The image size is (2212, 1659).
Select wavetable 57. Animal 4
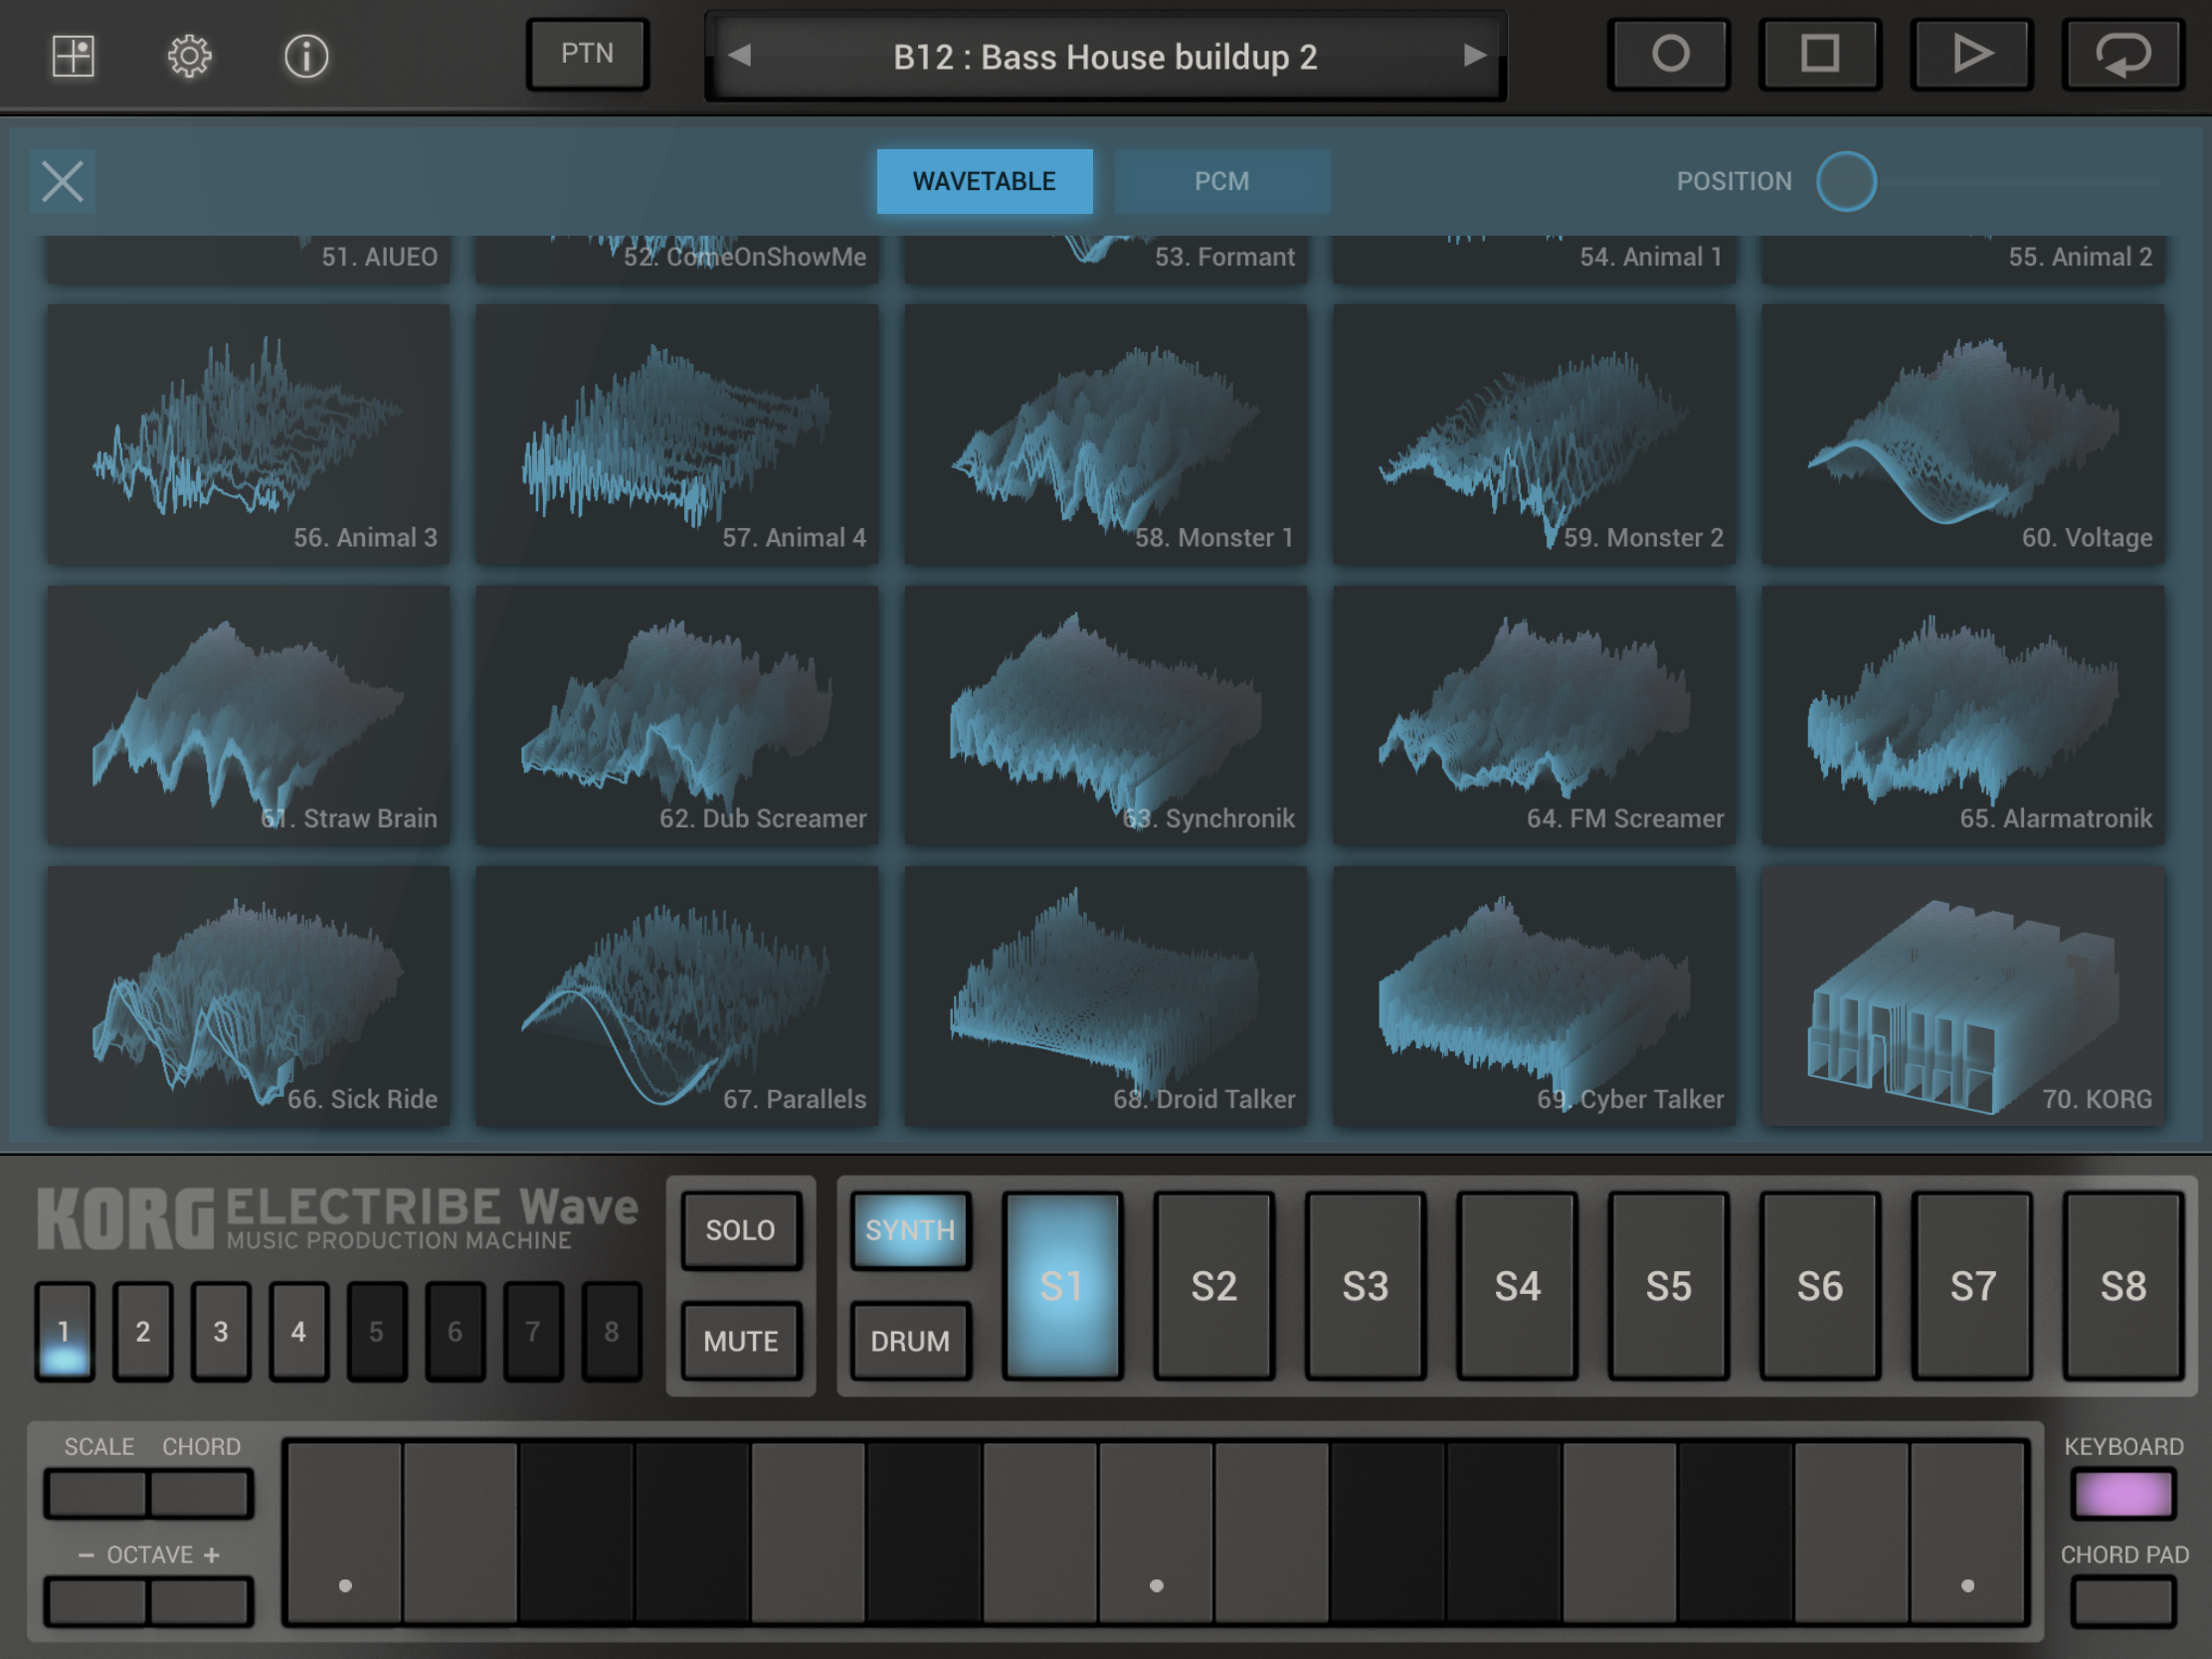[677, 434]
